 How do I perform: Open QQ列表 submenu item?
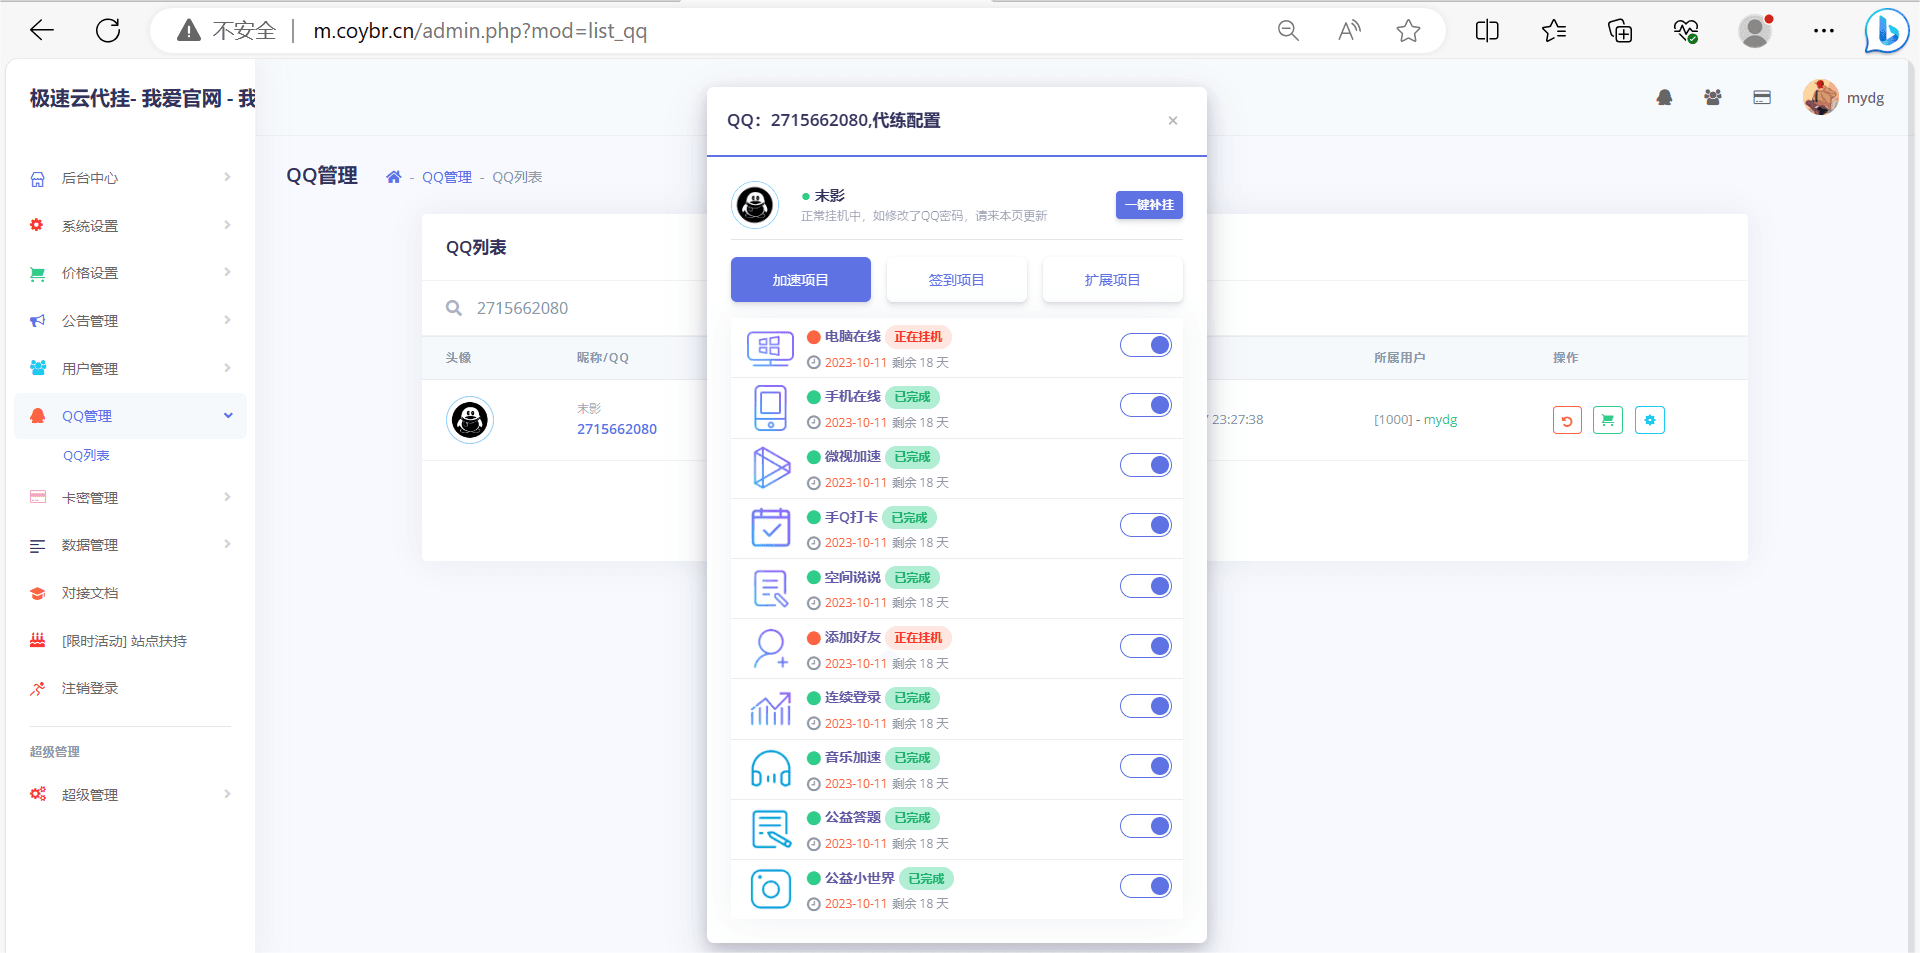(x=86, y=456)
